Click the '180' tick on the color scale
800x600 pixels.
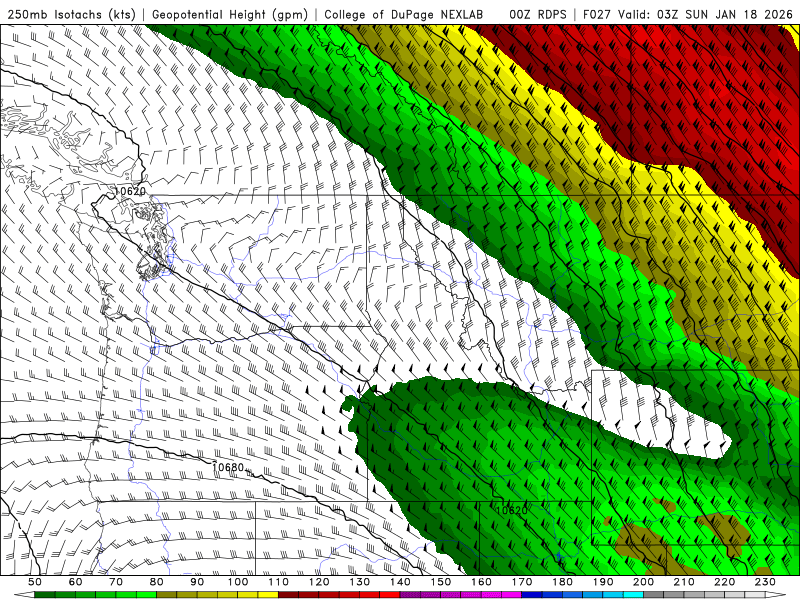coord(563,582)
